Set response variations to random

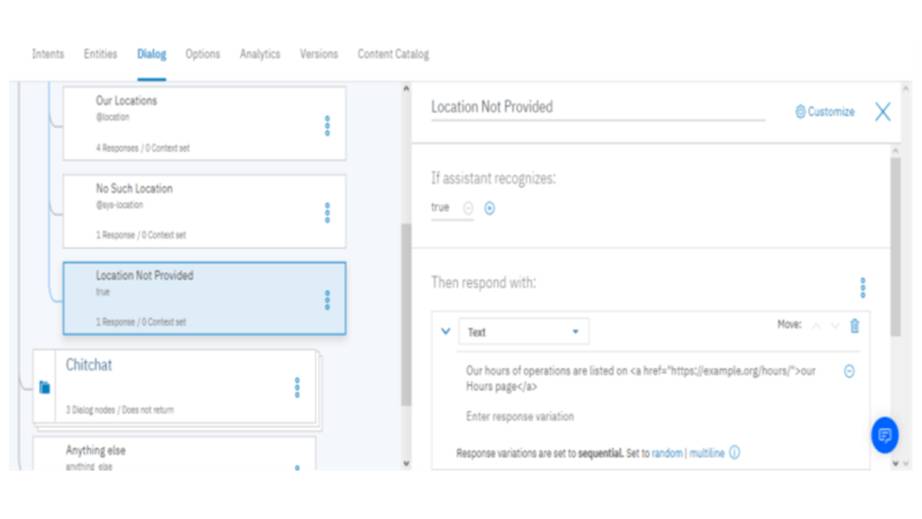(666, 453)
